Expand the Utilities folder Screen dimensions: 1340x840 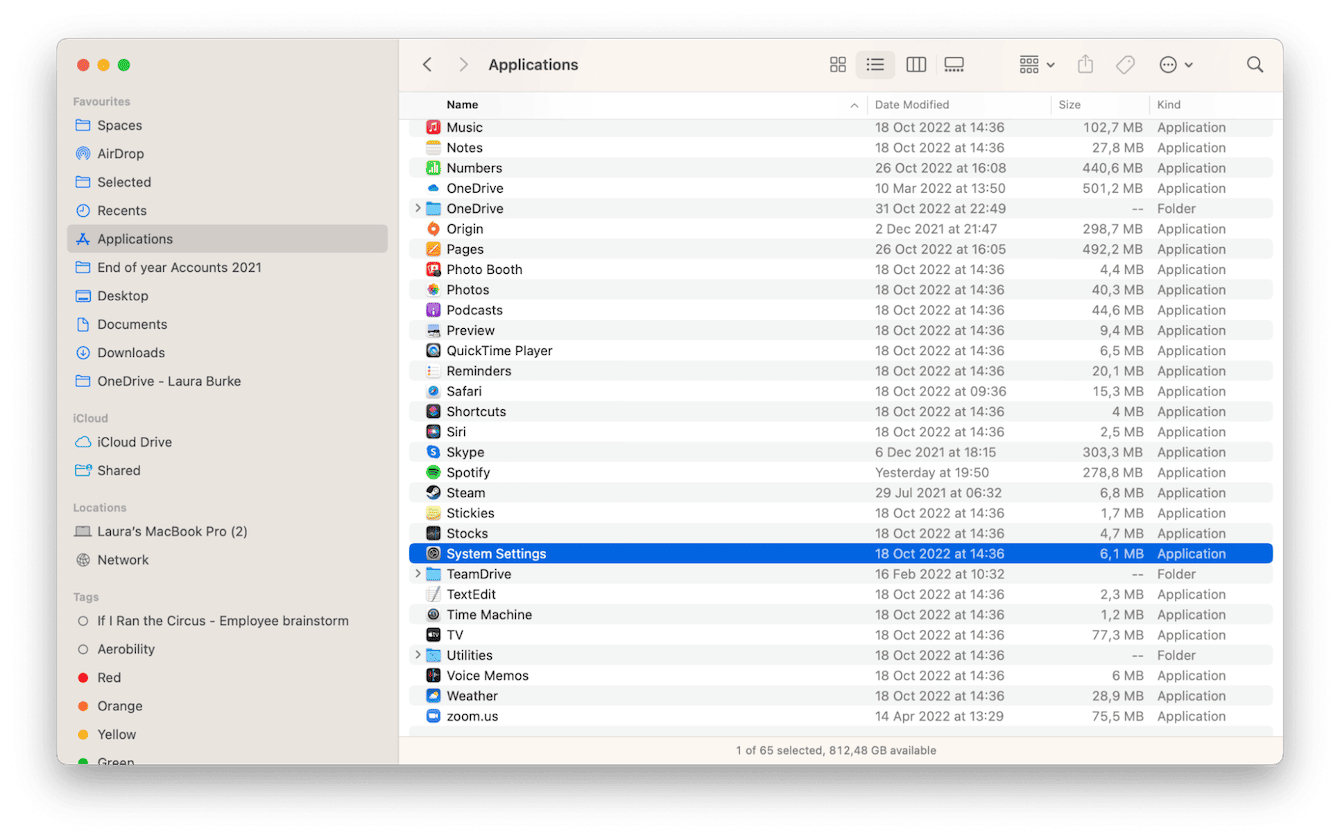pos(419,654)
